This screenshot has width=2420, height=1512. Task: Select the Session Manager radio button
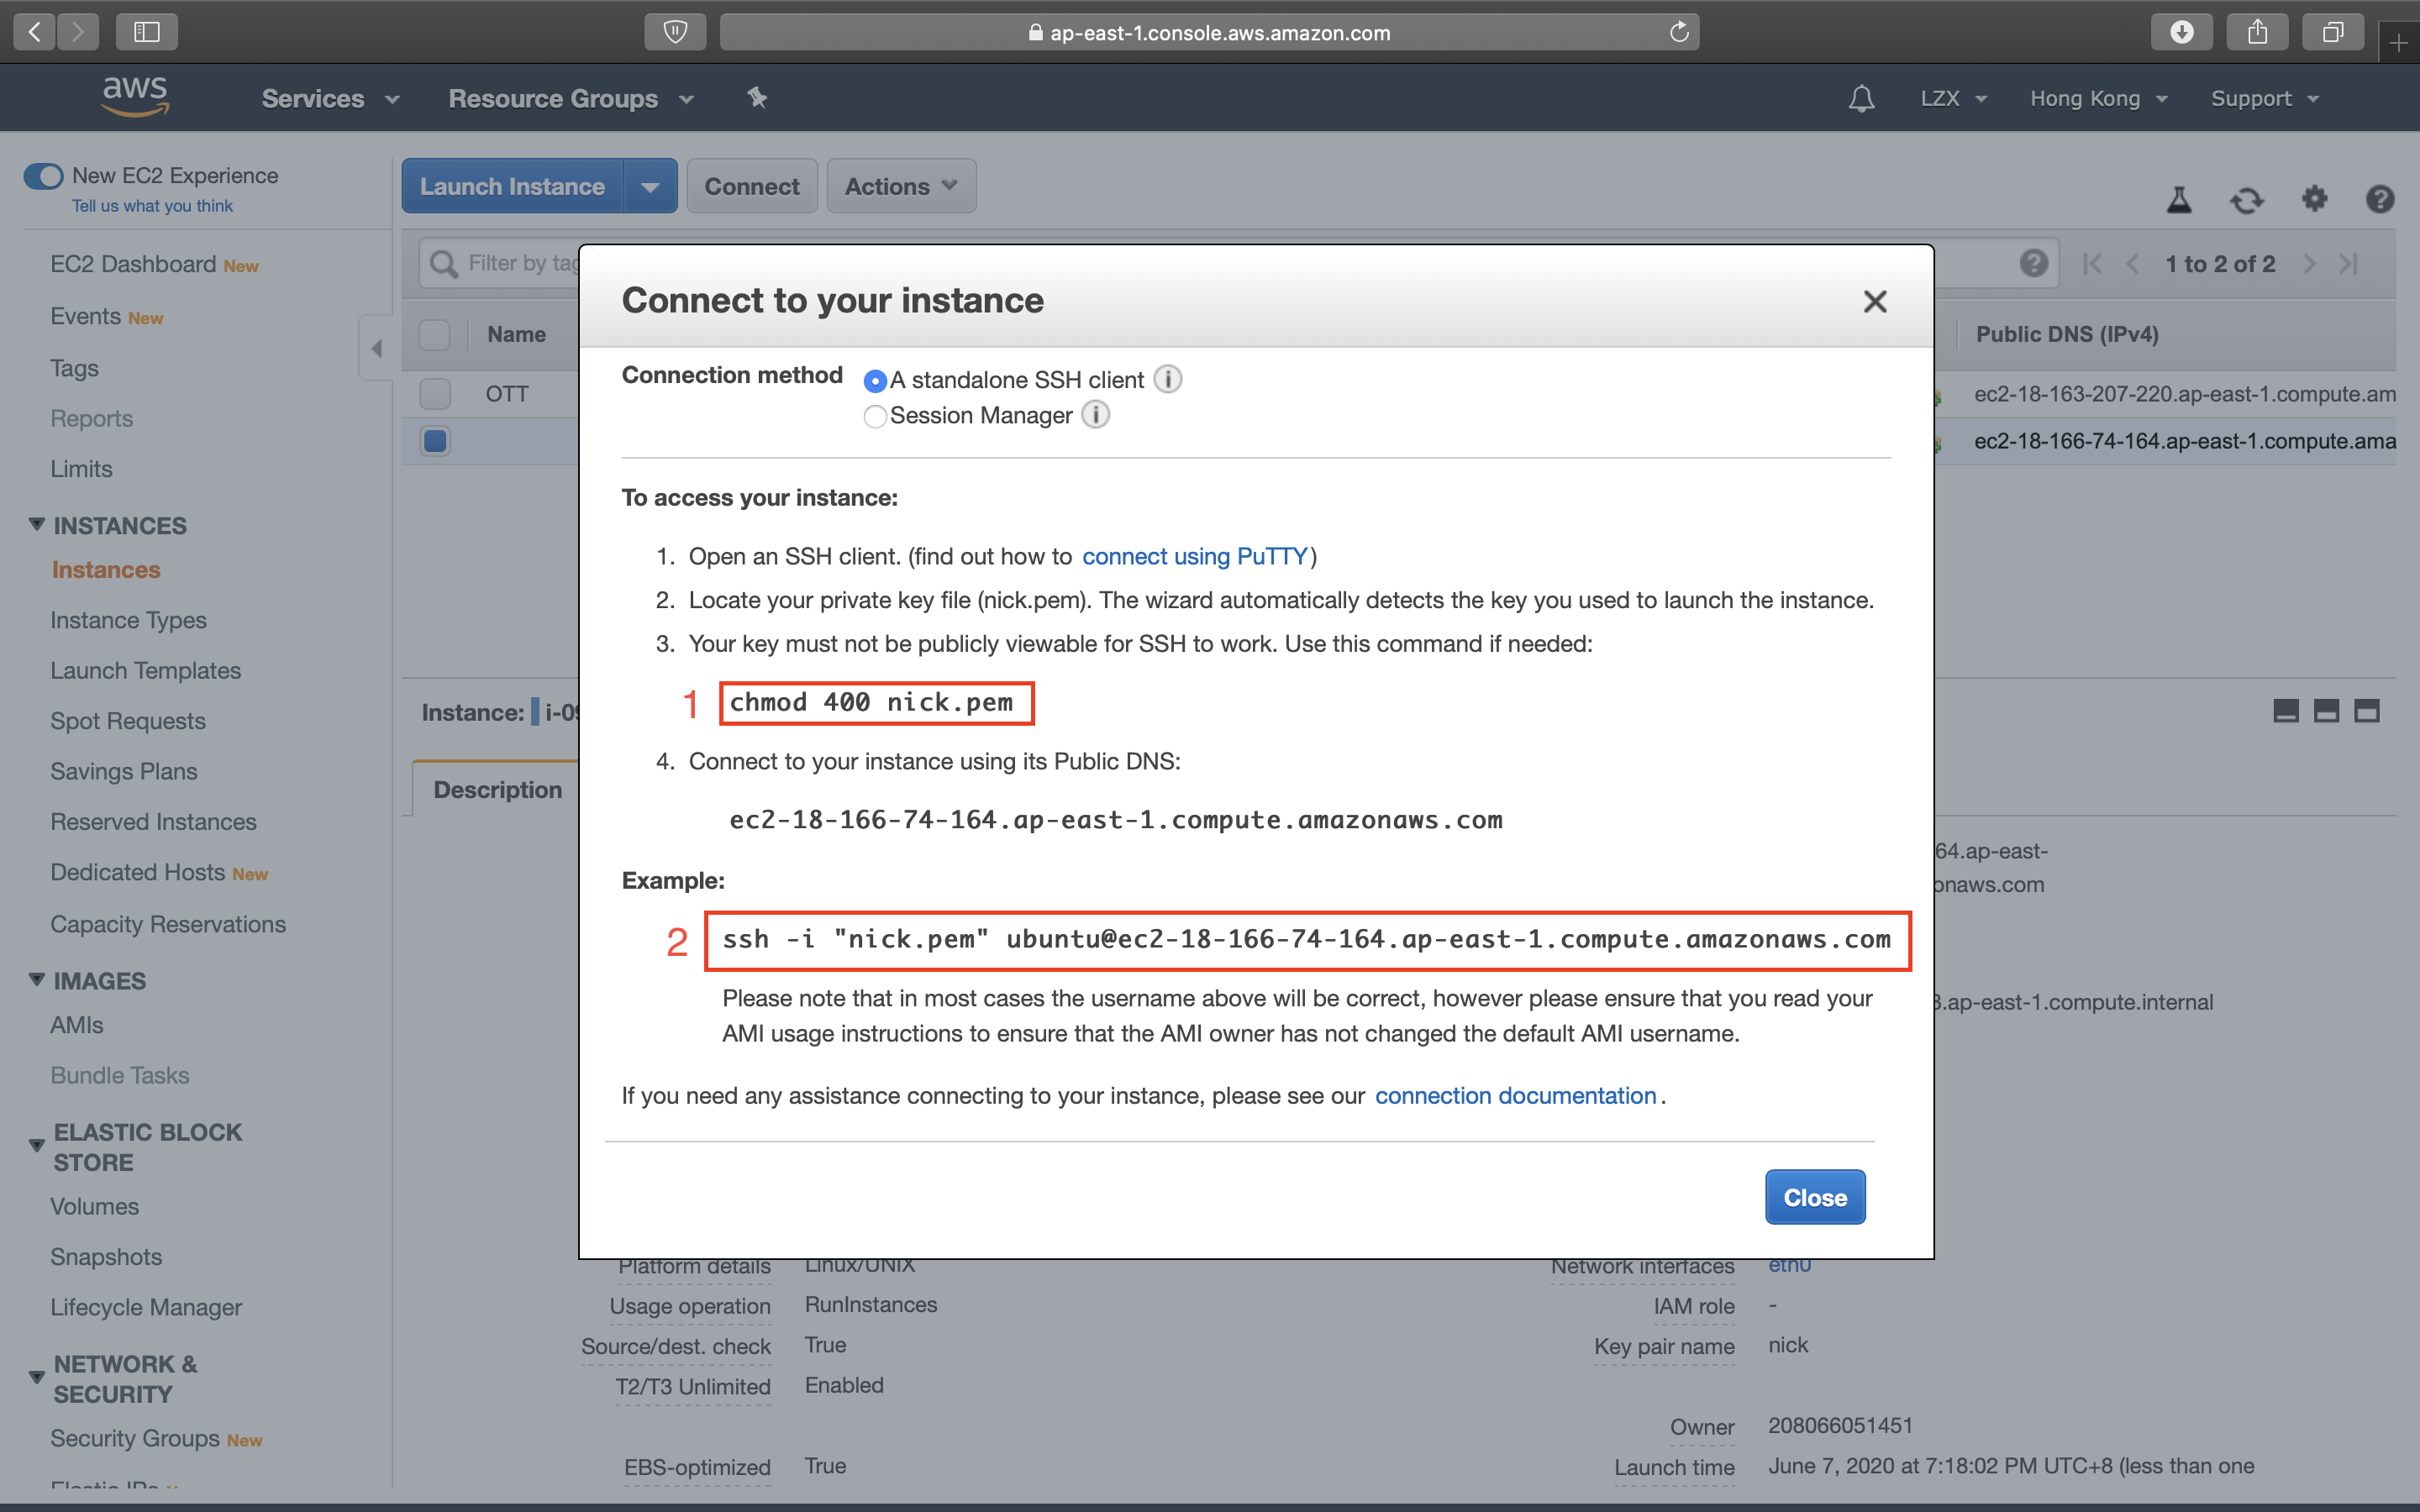875,416
